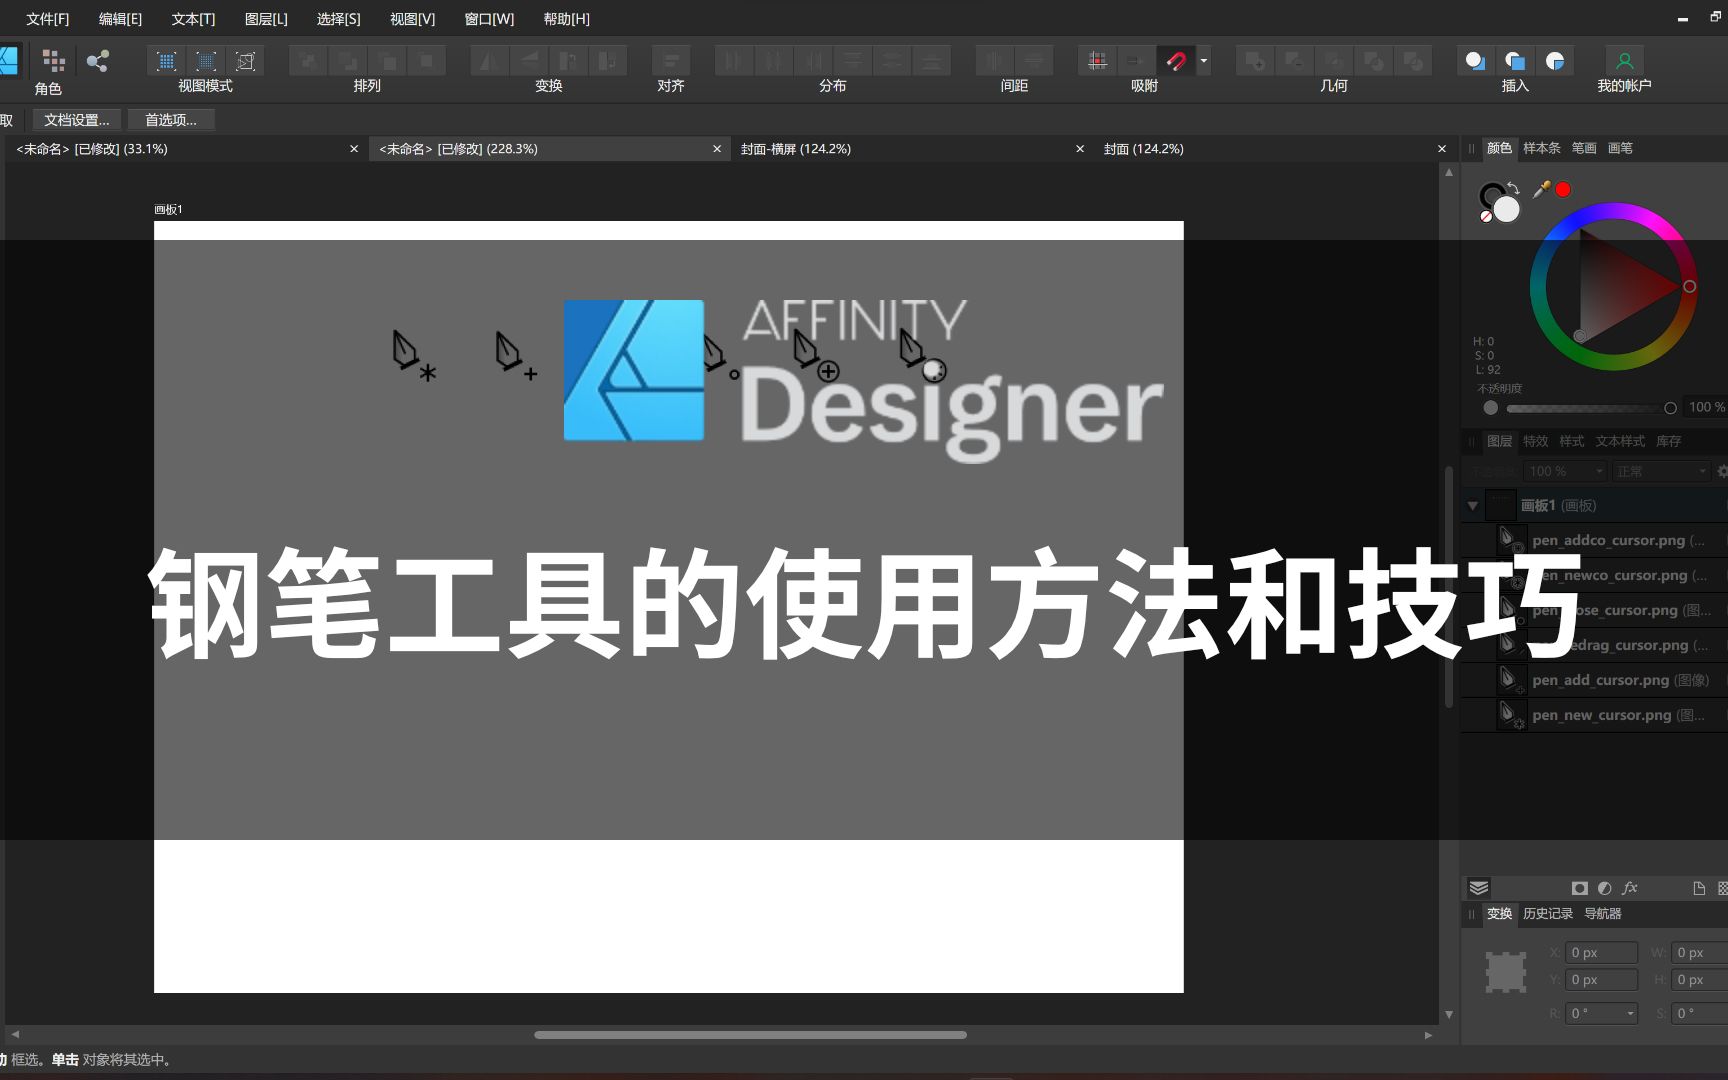Click the geometry Subtract operation icon

pyautogui.click(x=1294, y=61)
